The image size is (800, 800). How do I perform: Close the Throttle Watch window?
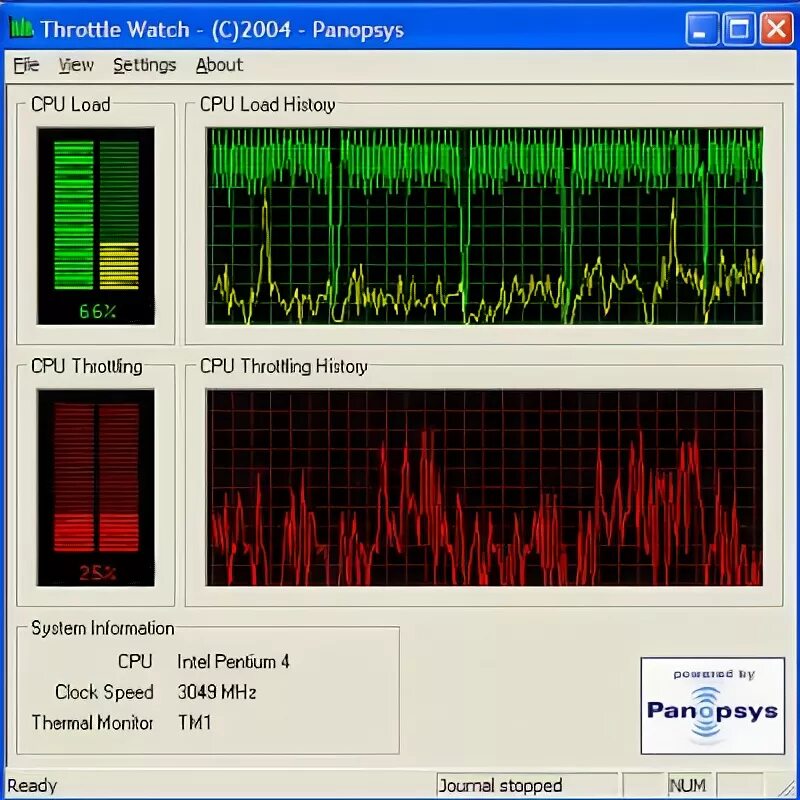click(777, 29)
